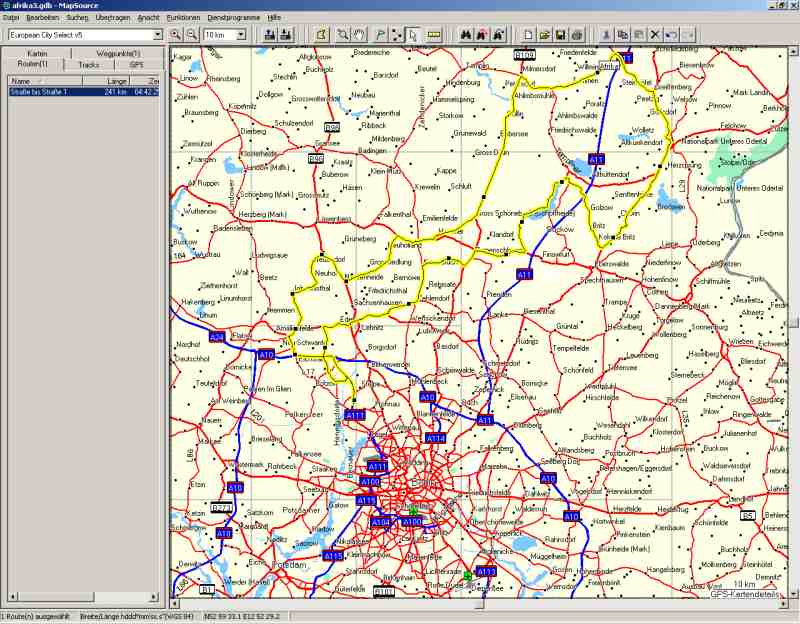Viewport: 800px width, 624px height.
Task: Activate the distance measure ruler tool
Action: coord(434,35)
